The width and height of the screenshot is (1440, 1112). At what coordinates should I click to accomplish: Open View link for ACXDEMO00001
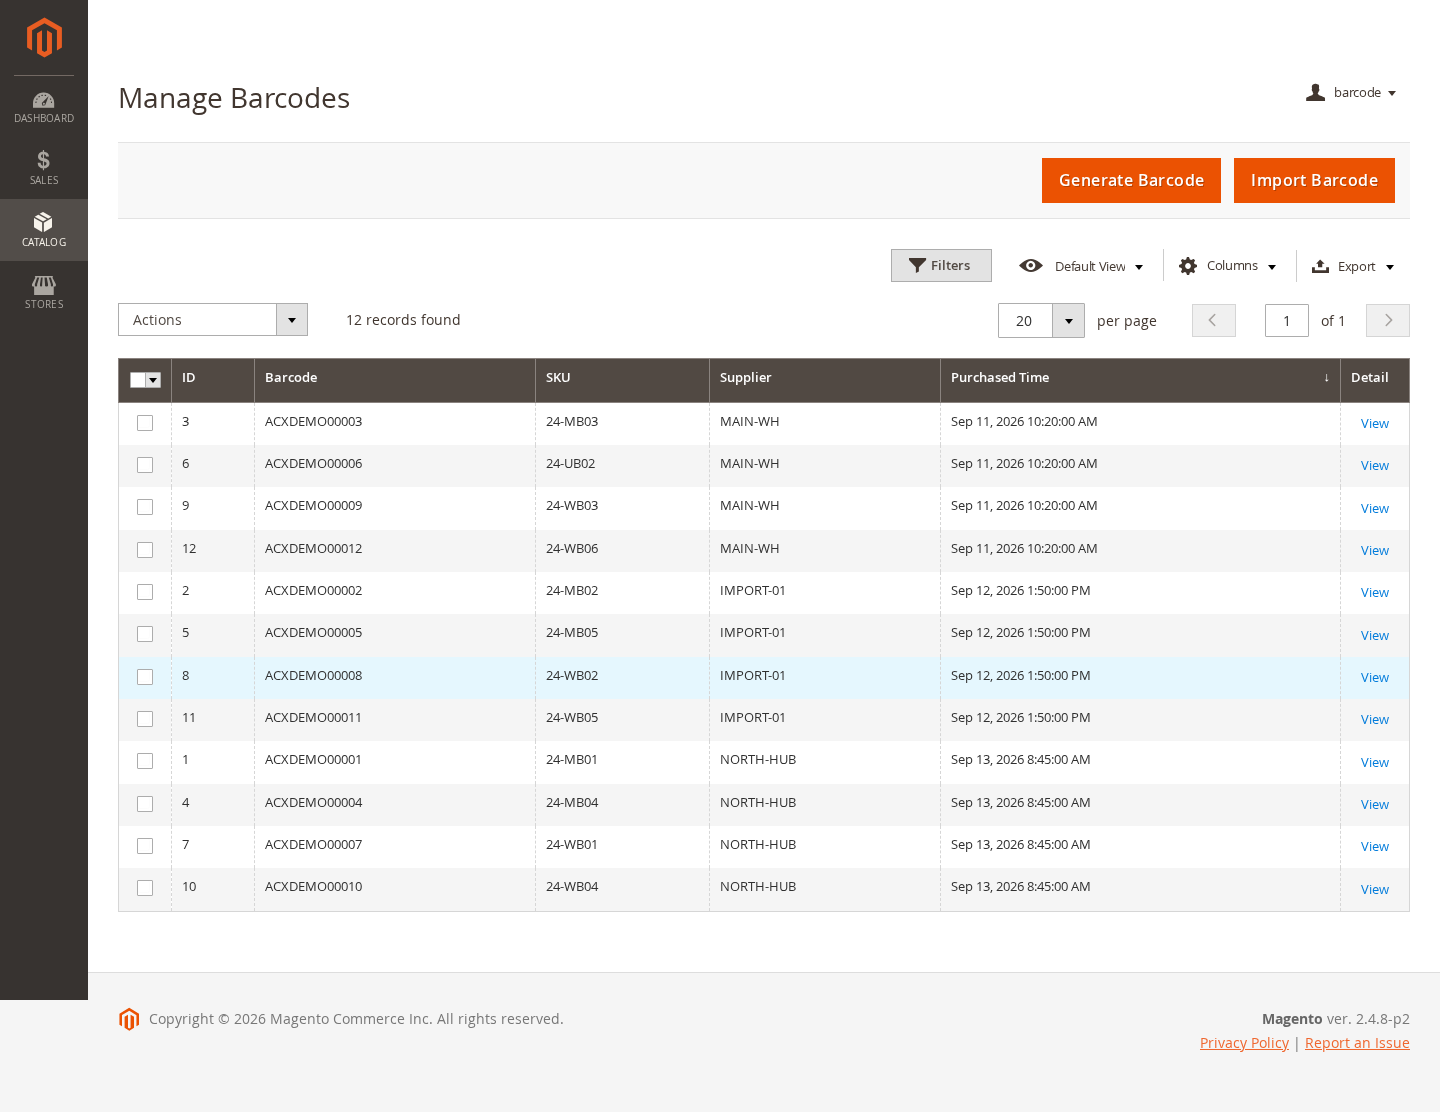click(1375, 763)
